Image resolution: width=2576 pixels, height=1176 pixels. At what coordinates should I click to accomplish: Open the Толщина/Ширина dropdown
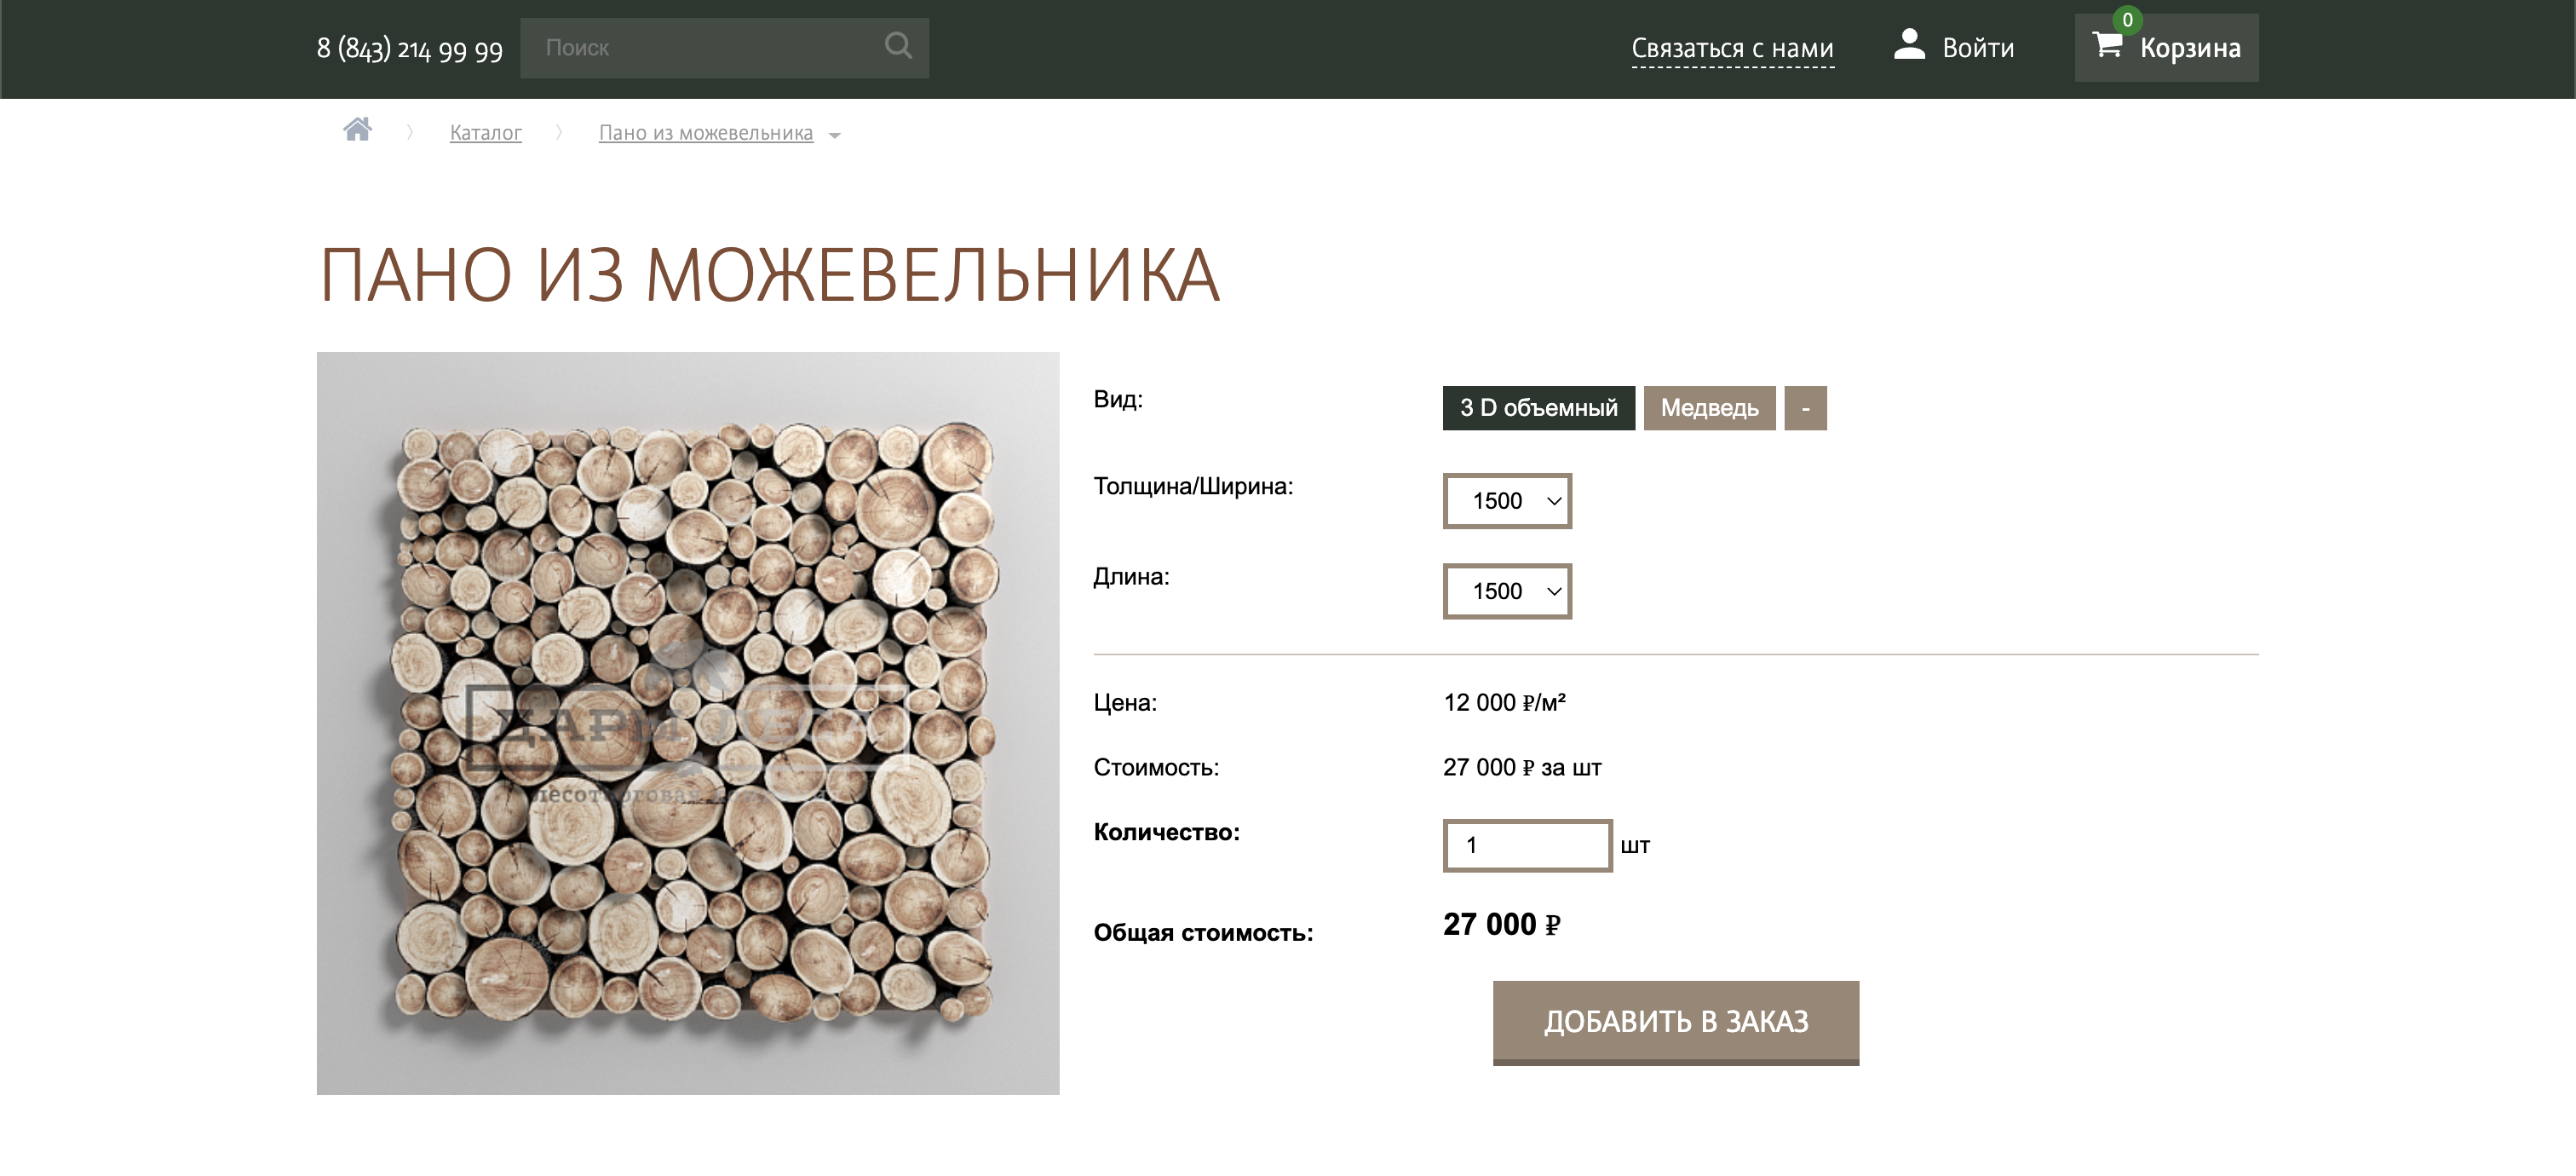pos(1507,501)
